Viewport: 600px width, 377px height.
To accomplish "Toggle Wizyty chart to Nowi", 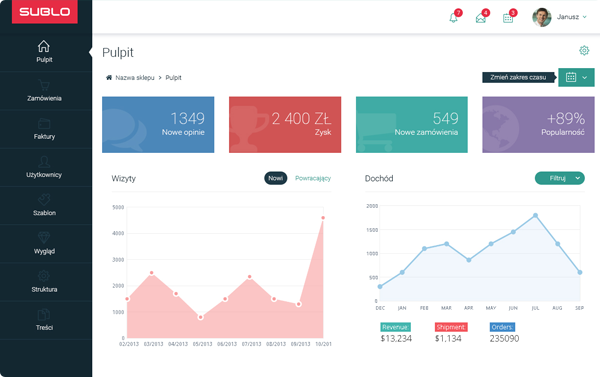I will coord(276,178).
